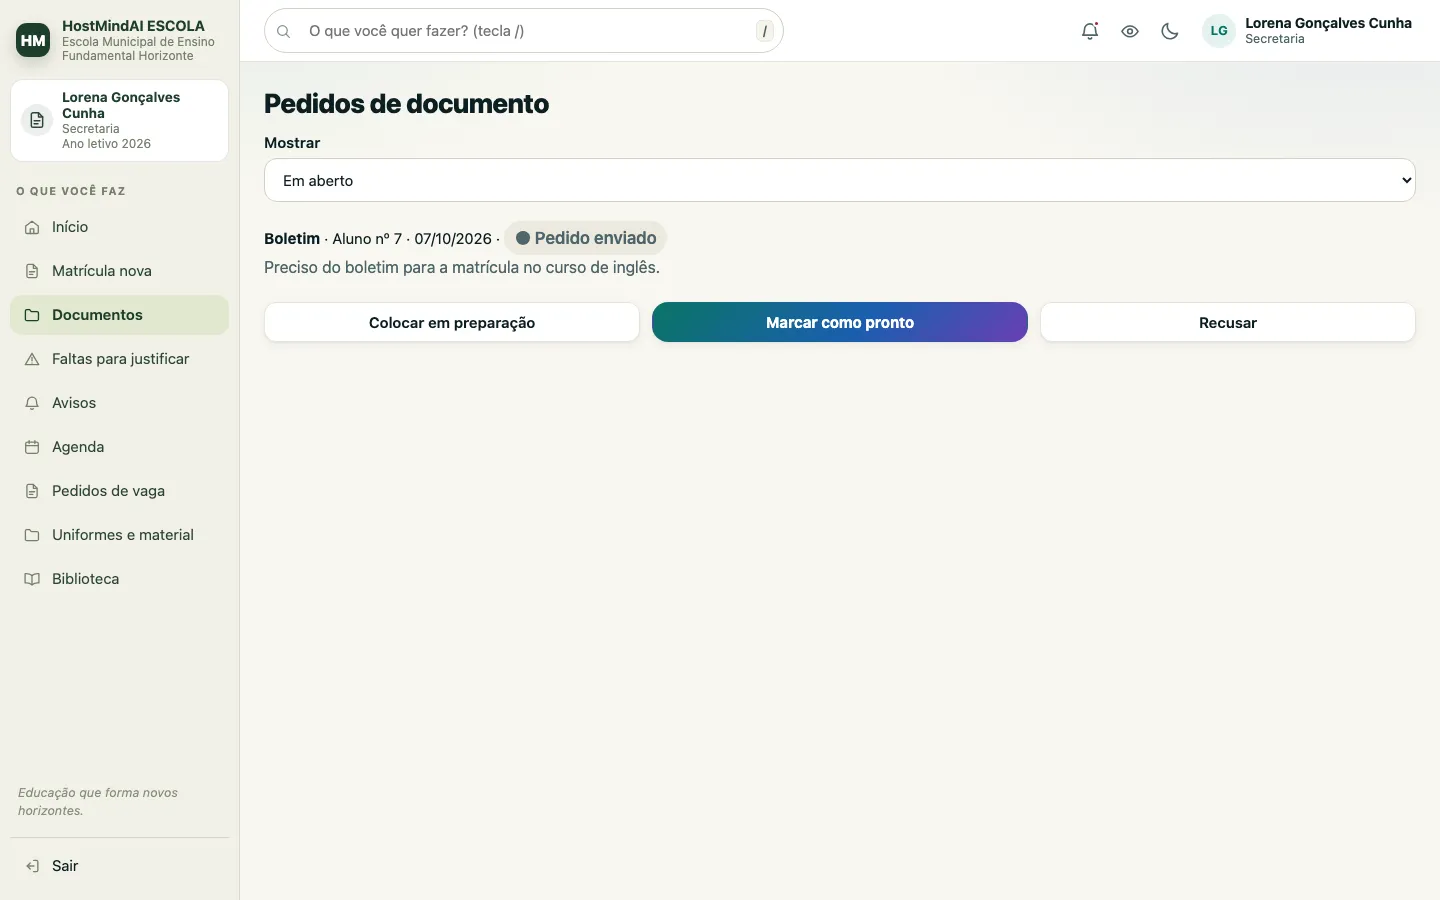Click the 'Ano letivo 2026' text
This screenshot has width=1440, height=900.
pos(106,144)
